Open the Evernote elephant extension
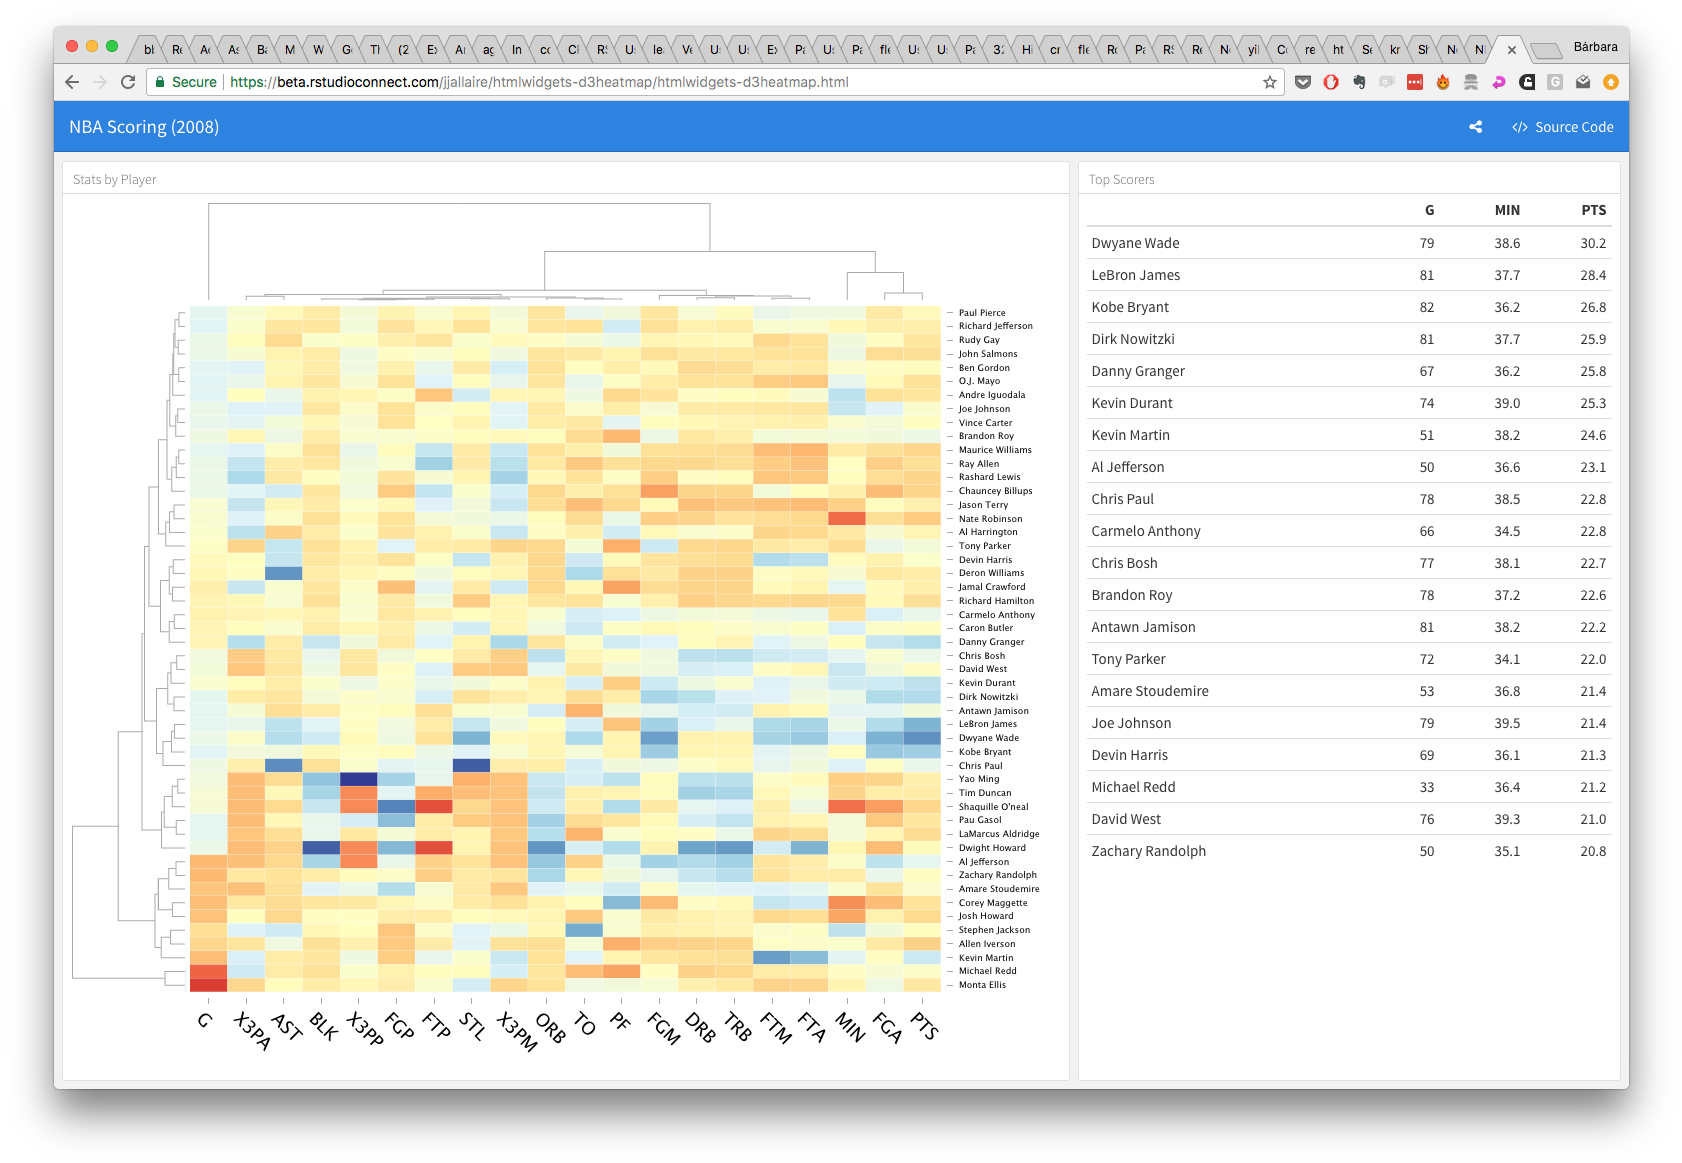This screenshot has height=1163, width=1682. point(1359,82)
